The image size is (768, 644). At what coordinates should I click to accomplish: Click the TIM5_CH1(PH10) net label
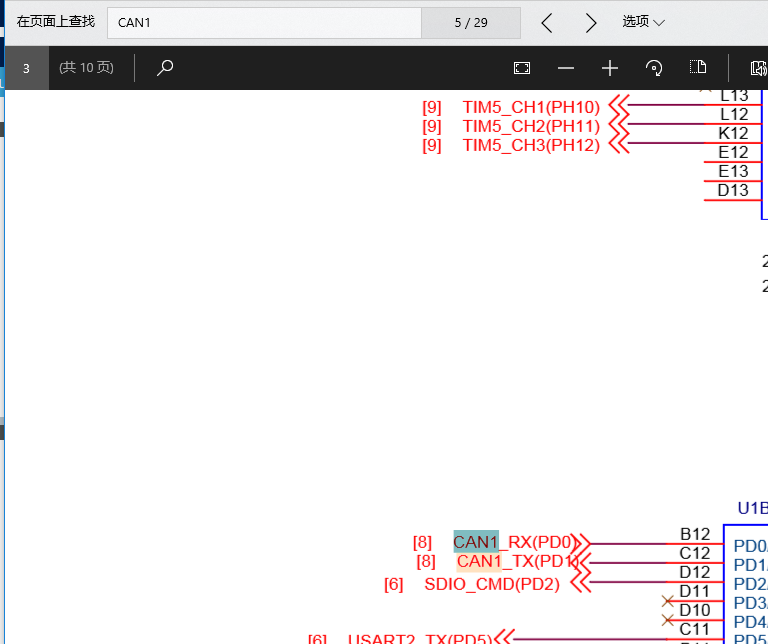(x=531, y=107)
